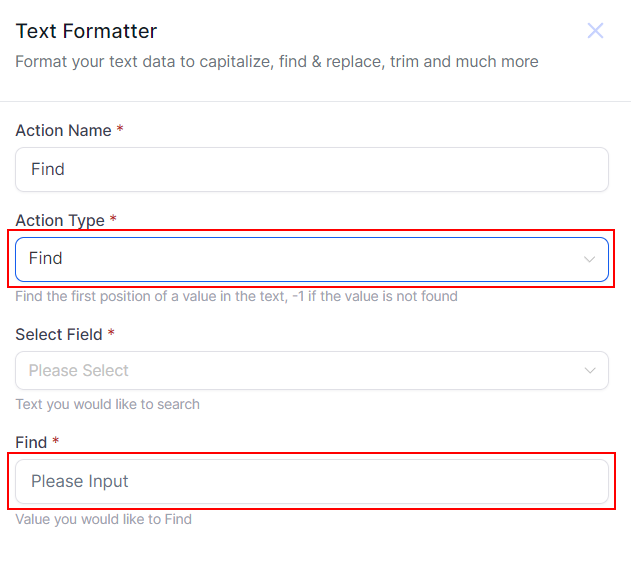This screenshot has height=562, width=631.
Task: Click the Text Formatter heading
Action: coord(86,31)
